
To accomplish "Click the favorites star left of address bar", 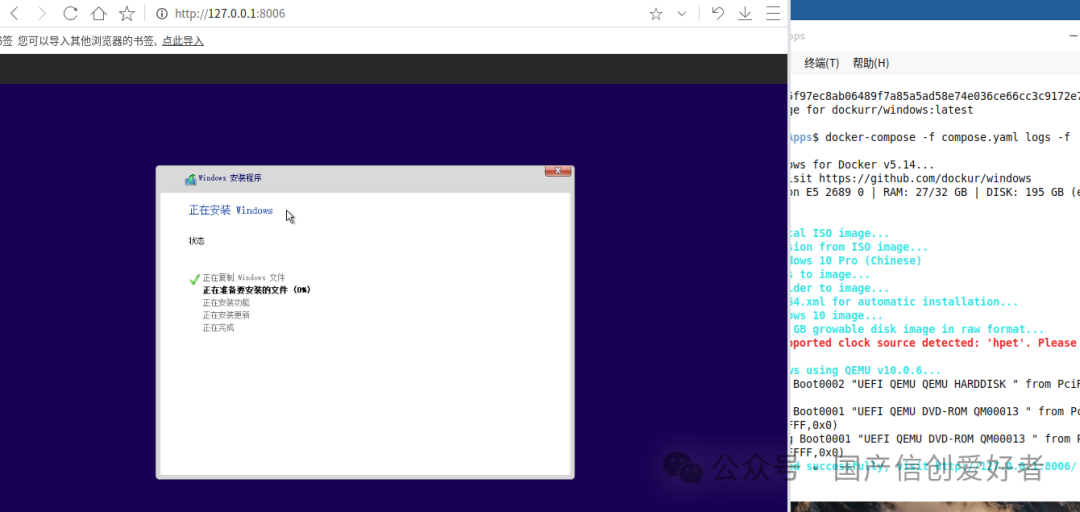I will 127,13.
